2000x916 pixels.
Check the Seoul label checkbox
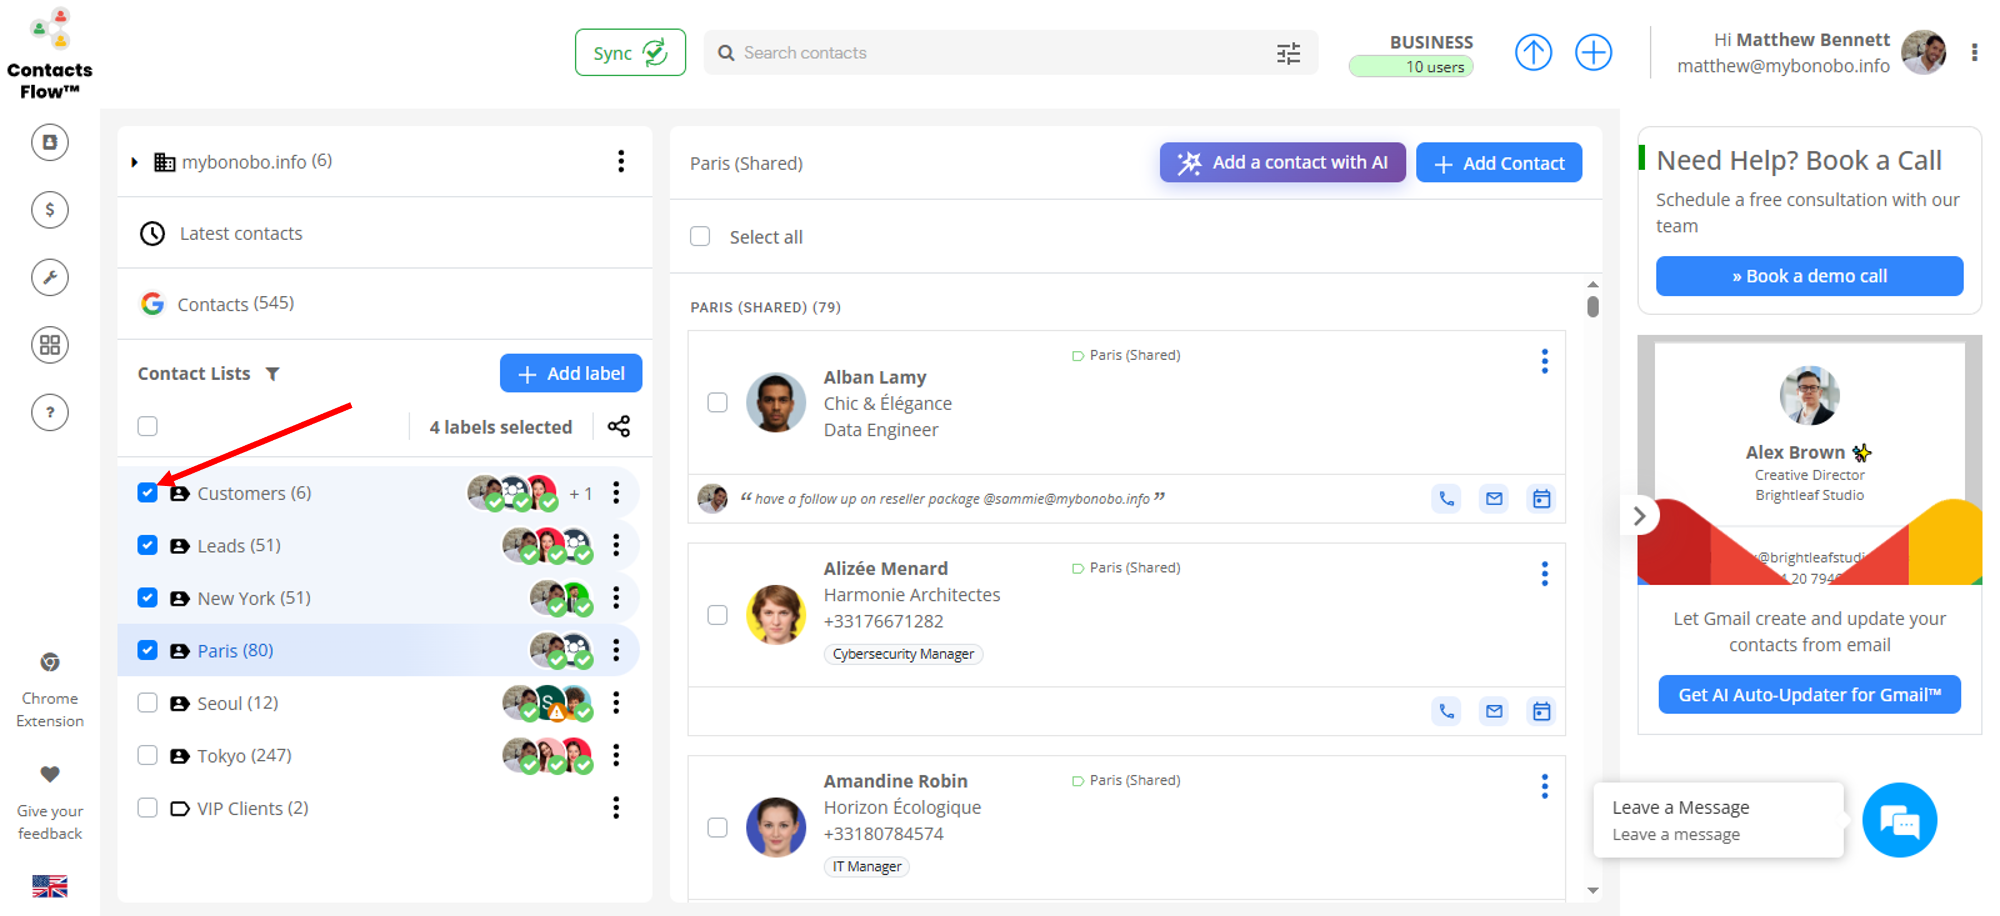point(148,703)
